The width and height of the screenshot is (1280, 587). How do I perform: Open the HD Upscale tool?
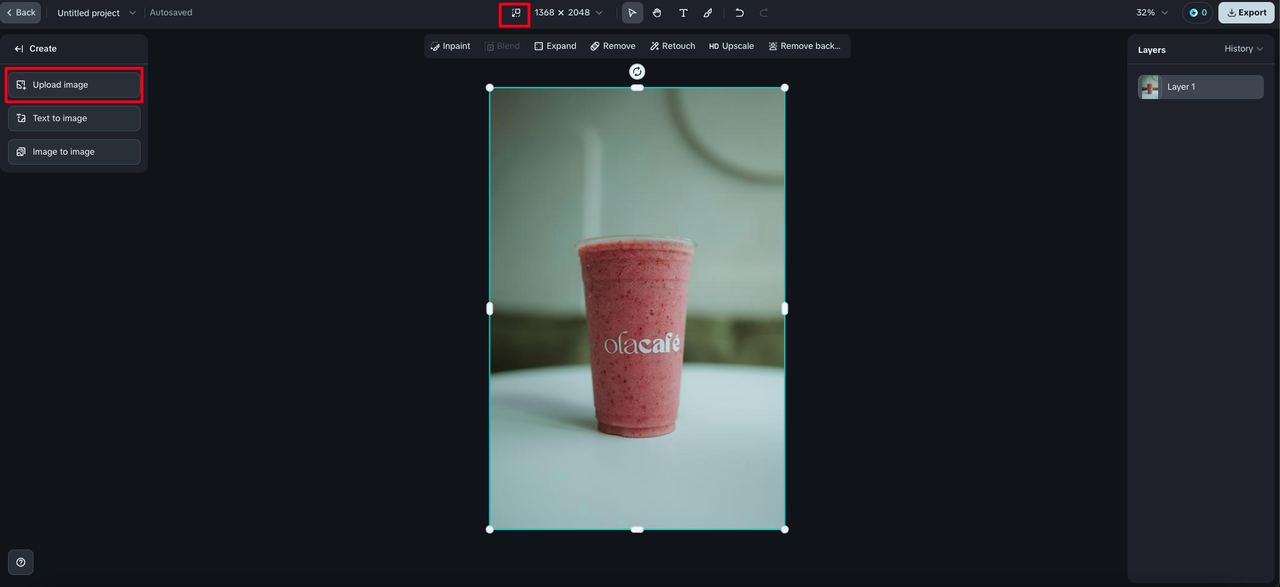point(731,46)
